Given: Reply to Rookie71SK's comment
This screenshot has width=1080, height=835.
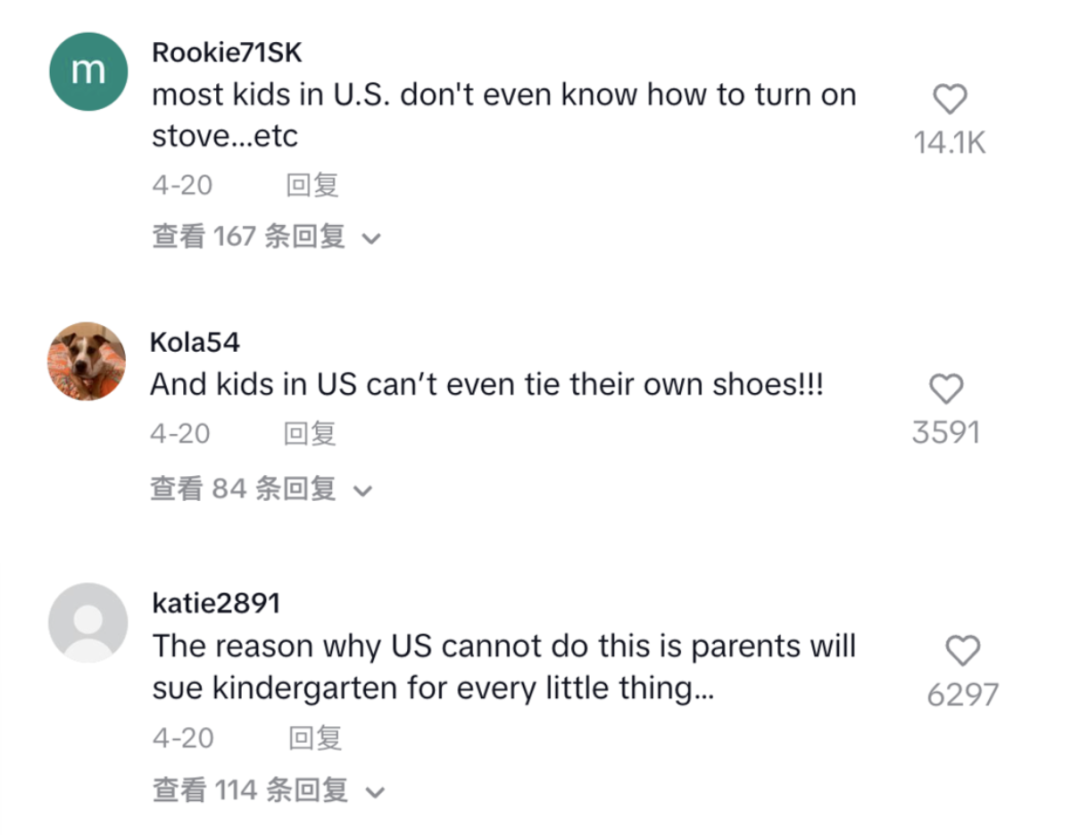Looking at the screenshot, I should coord(312,185).
